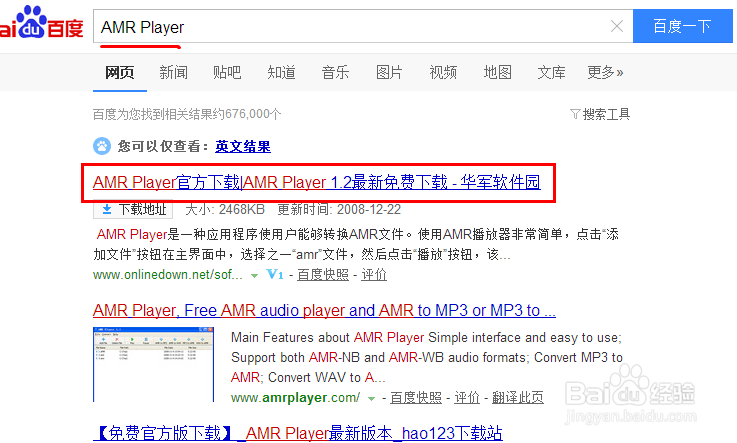Click the 翻译此页 translate link
Viewport: 737px width, 443px height.
[x=517, y=398]
